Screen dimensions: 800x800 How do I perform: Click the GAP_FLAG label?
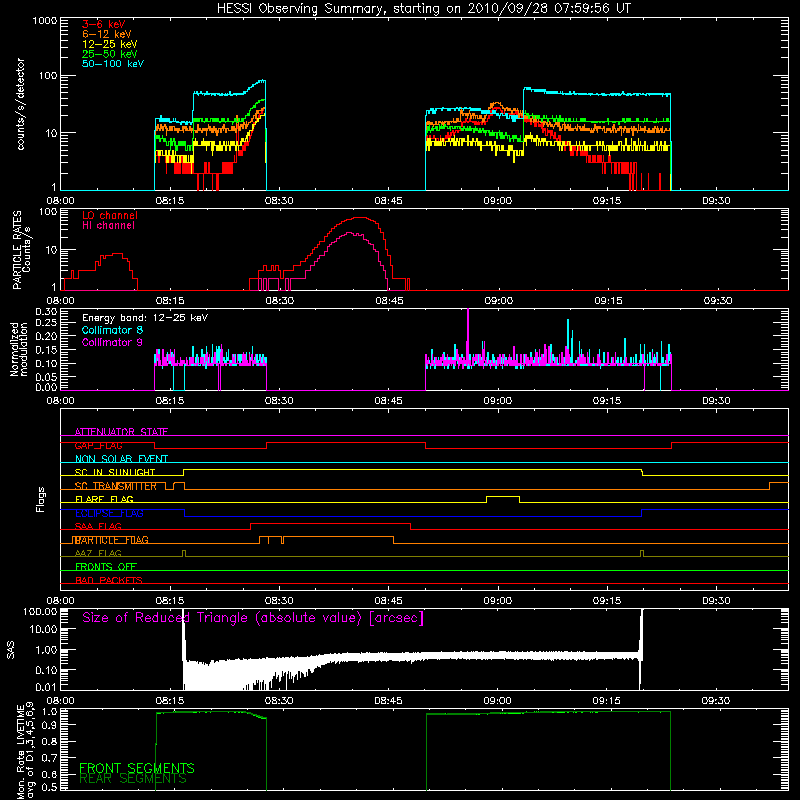pyautogui.click(x=98, y=445)
